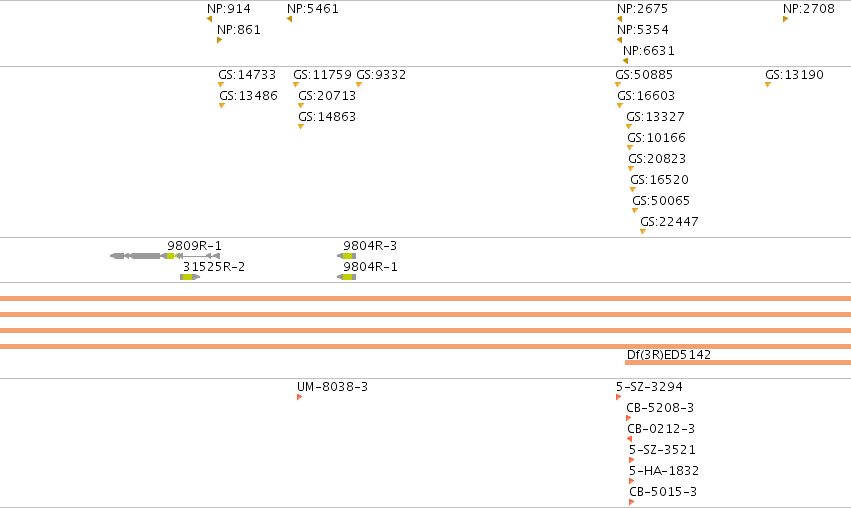Select the NP:861 insertion label
Viewport: 851px width, 508px height.
click(x=239, y=30)
